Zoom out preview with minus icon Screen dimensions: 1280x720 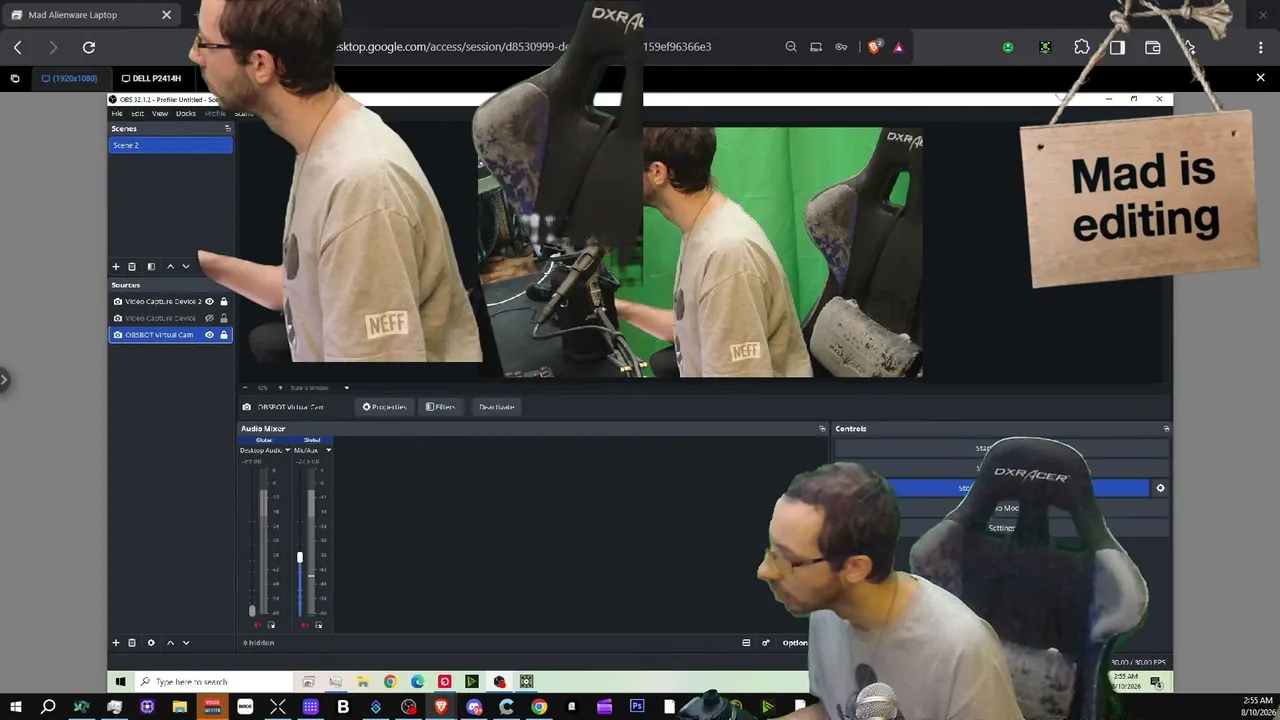point(245,388)
